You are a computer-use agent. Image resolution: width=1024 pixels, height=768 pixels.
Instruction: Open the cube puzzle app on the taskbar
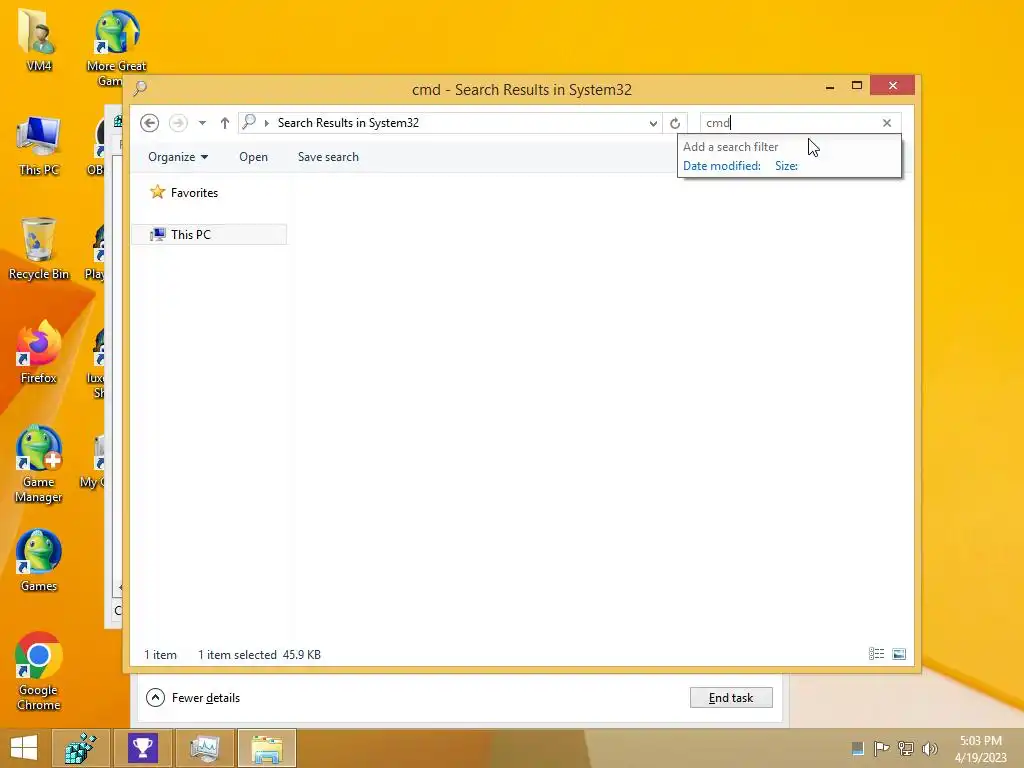pos(80,748)
